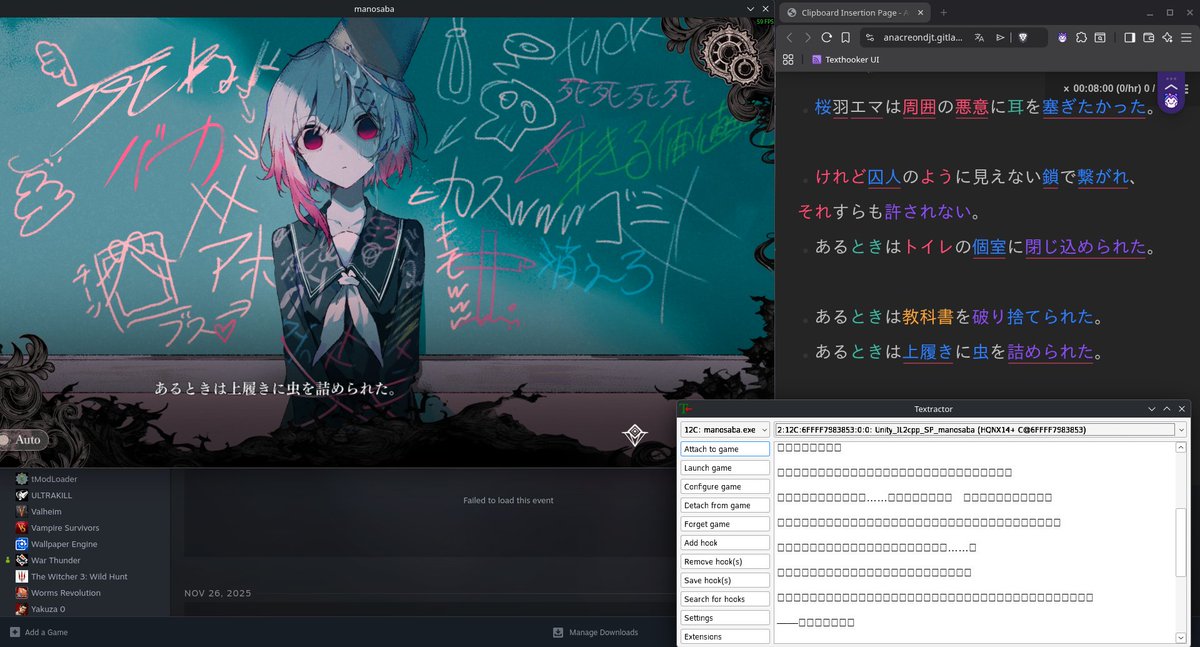Click Detach from game button

pos(725,505)
